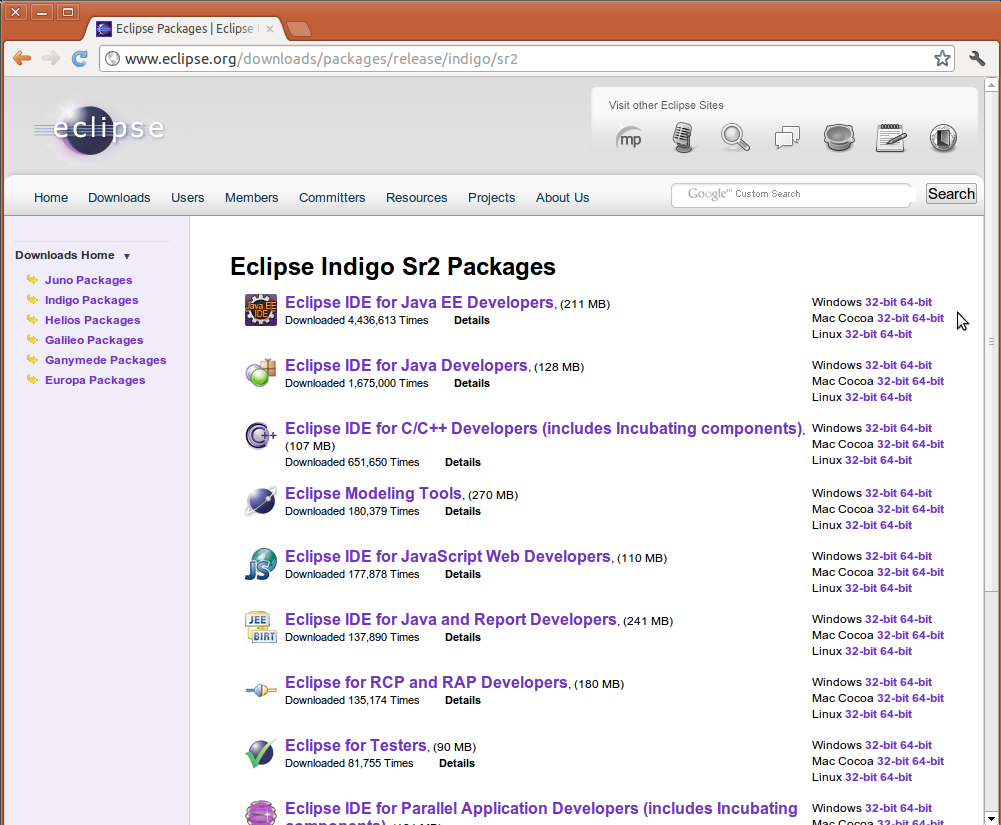1001x825 pixels.
Task: Open Eclipse IDE for C/C++ Developers link
Action: [x=543, y=428]
